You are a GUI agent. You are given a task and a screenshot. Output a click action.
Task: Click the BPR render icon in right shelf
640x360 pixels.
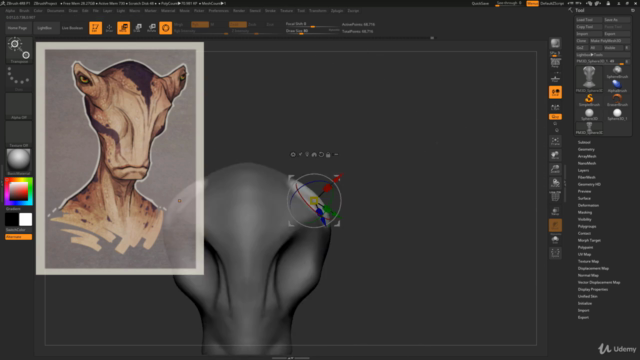[555, 43]
